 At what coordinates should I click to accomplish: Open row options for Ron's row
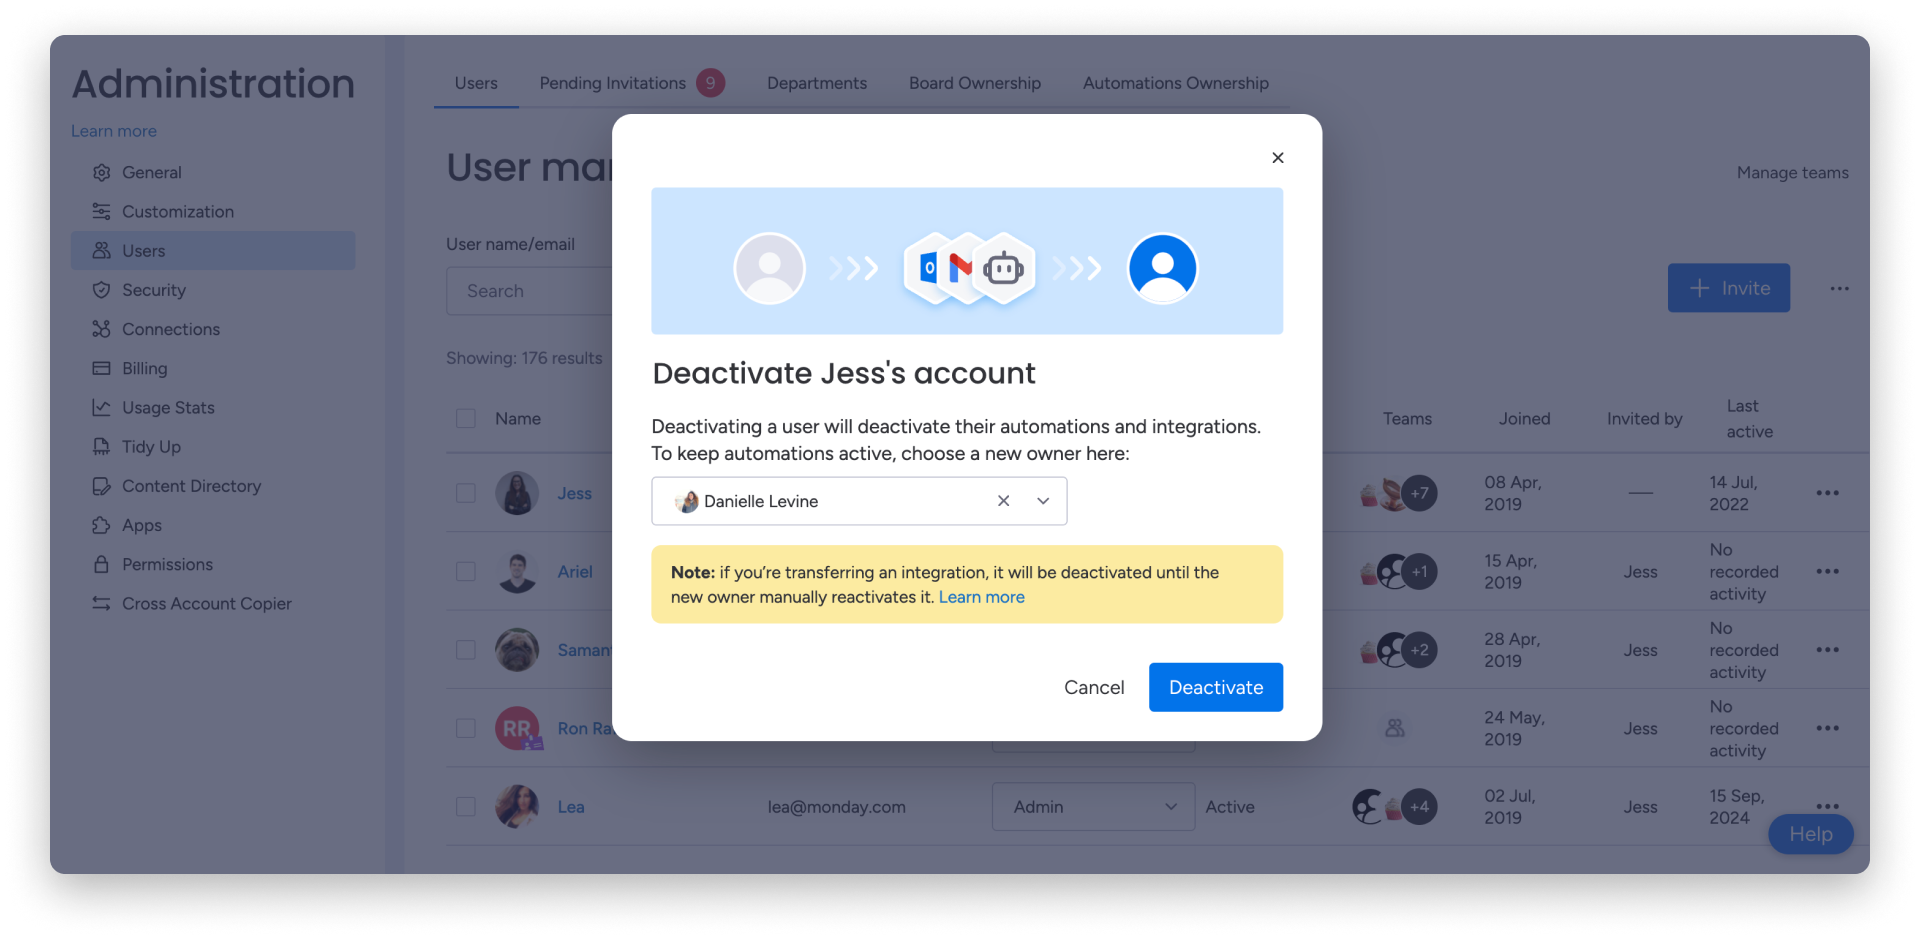1827,728
